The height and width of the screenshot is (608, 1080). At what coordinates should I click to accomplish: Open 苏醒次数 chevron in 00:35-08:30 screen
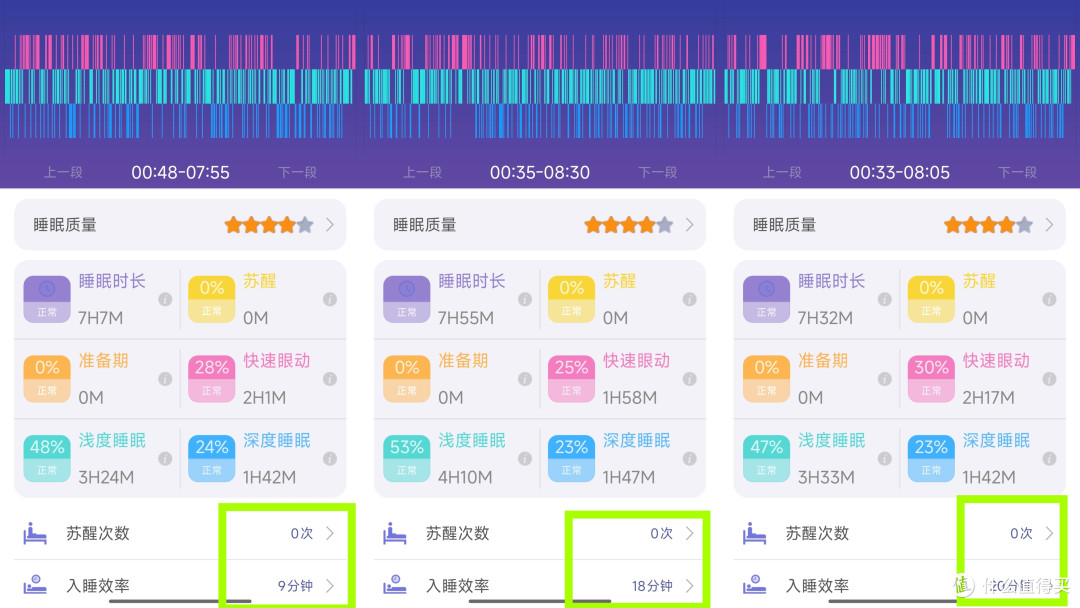click(689, 533)
